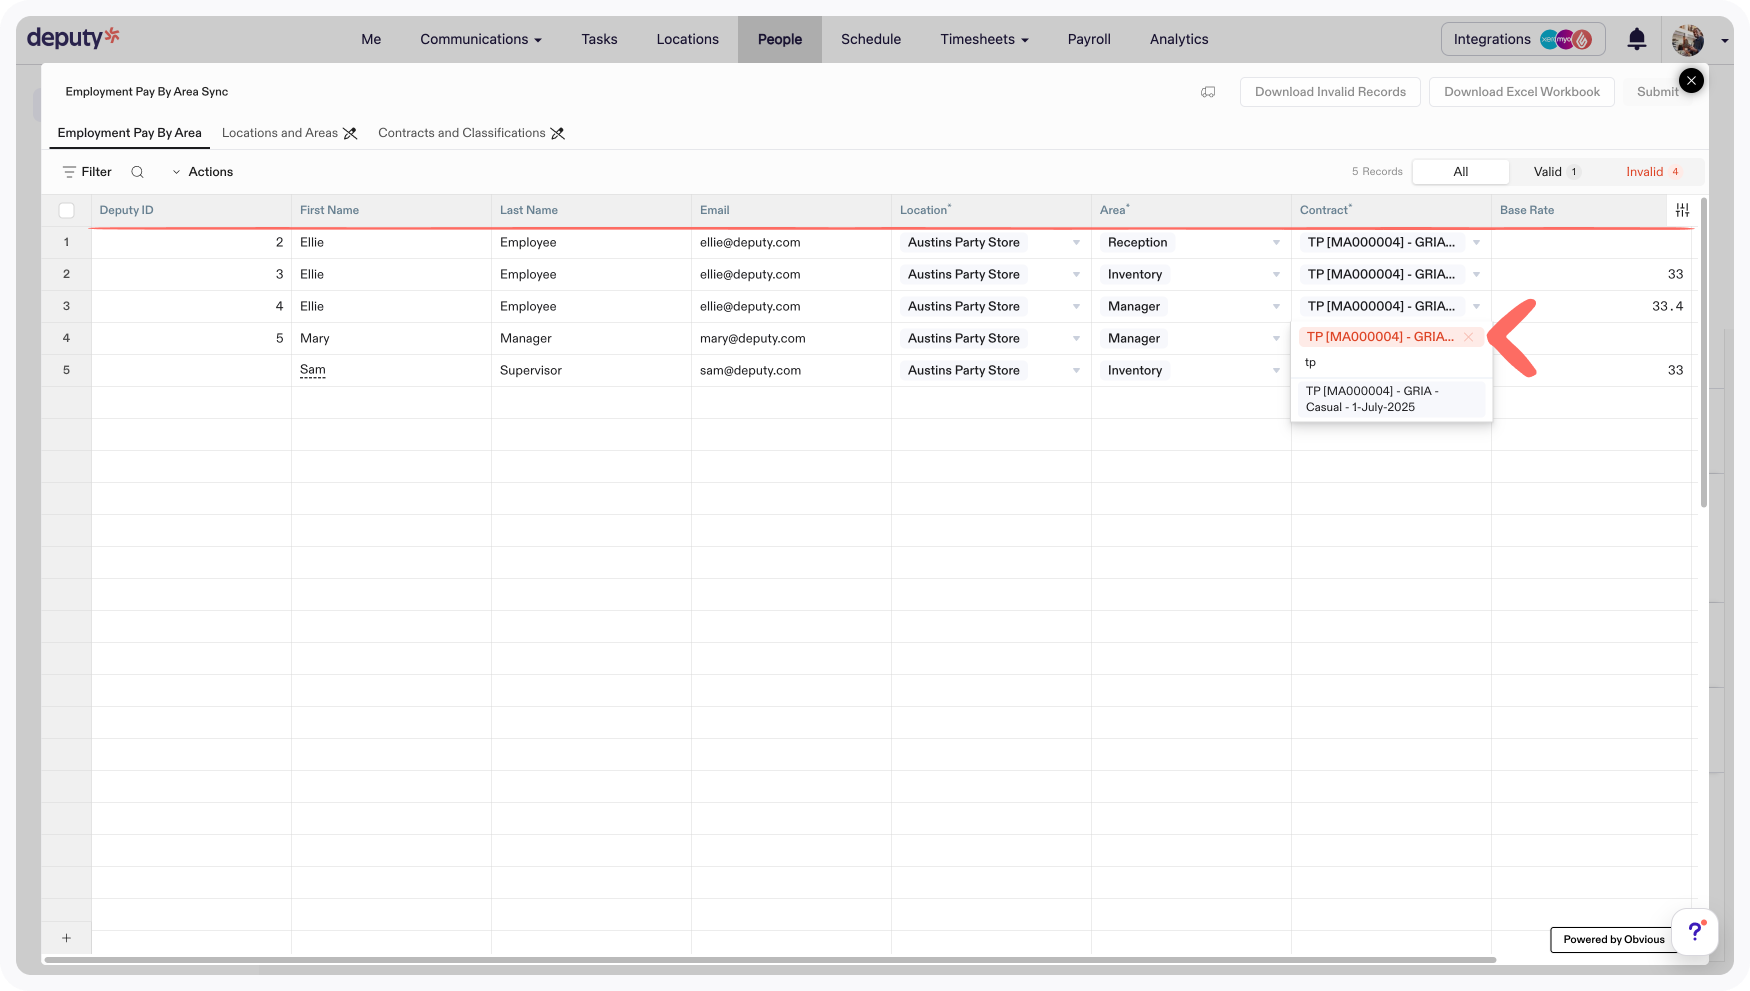Open the help question mark bubble

tap(1694, 931)
